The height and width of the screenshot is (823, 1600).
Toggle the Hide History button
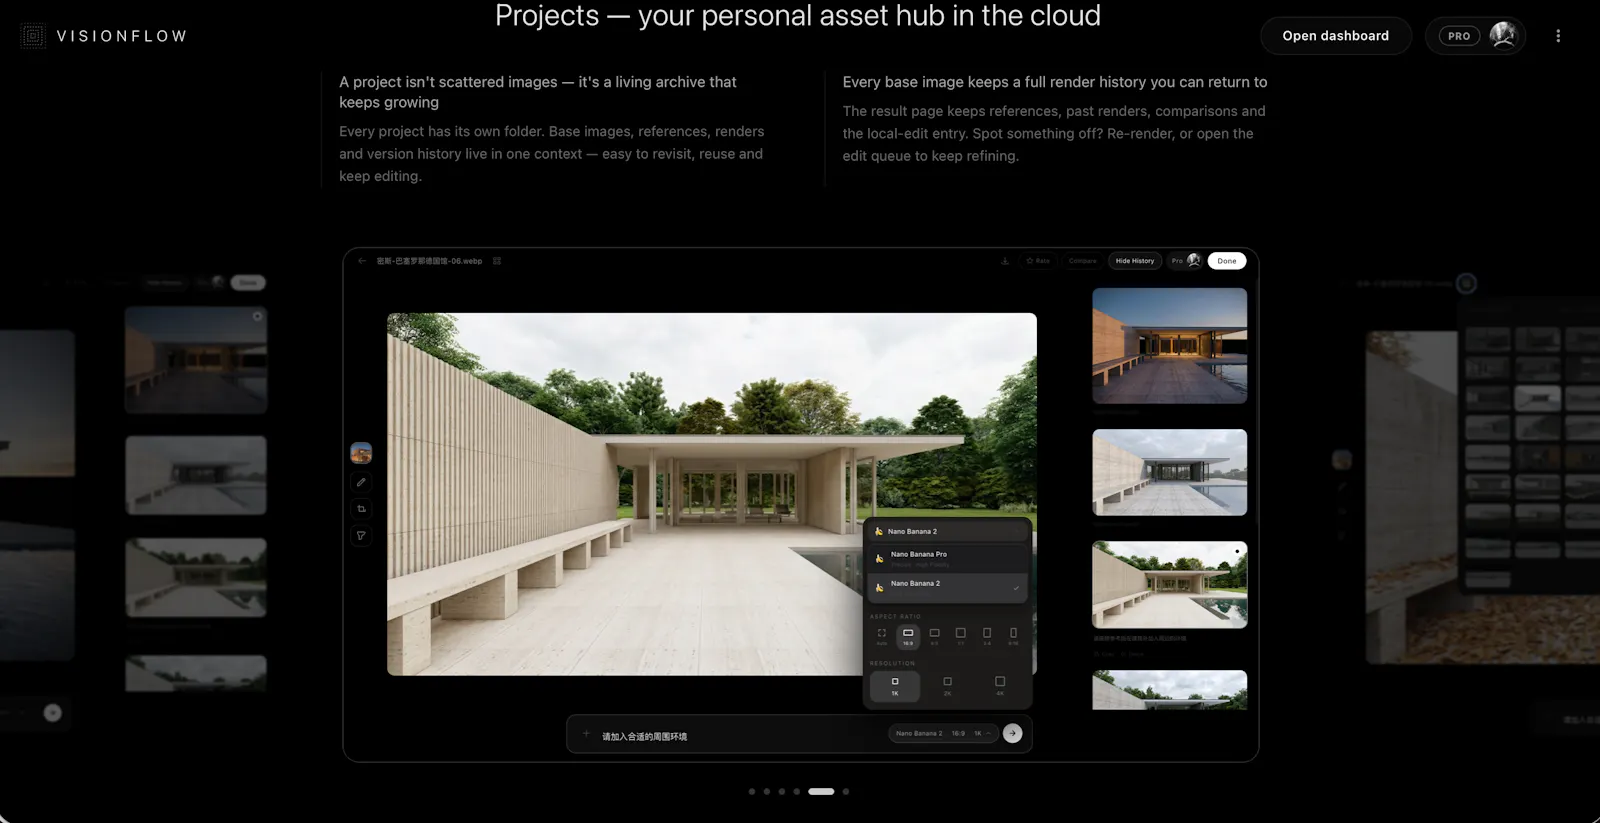point(1135,261)
